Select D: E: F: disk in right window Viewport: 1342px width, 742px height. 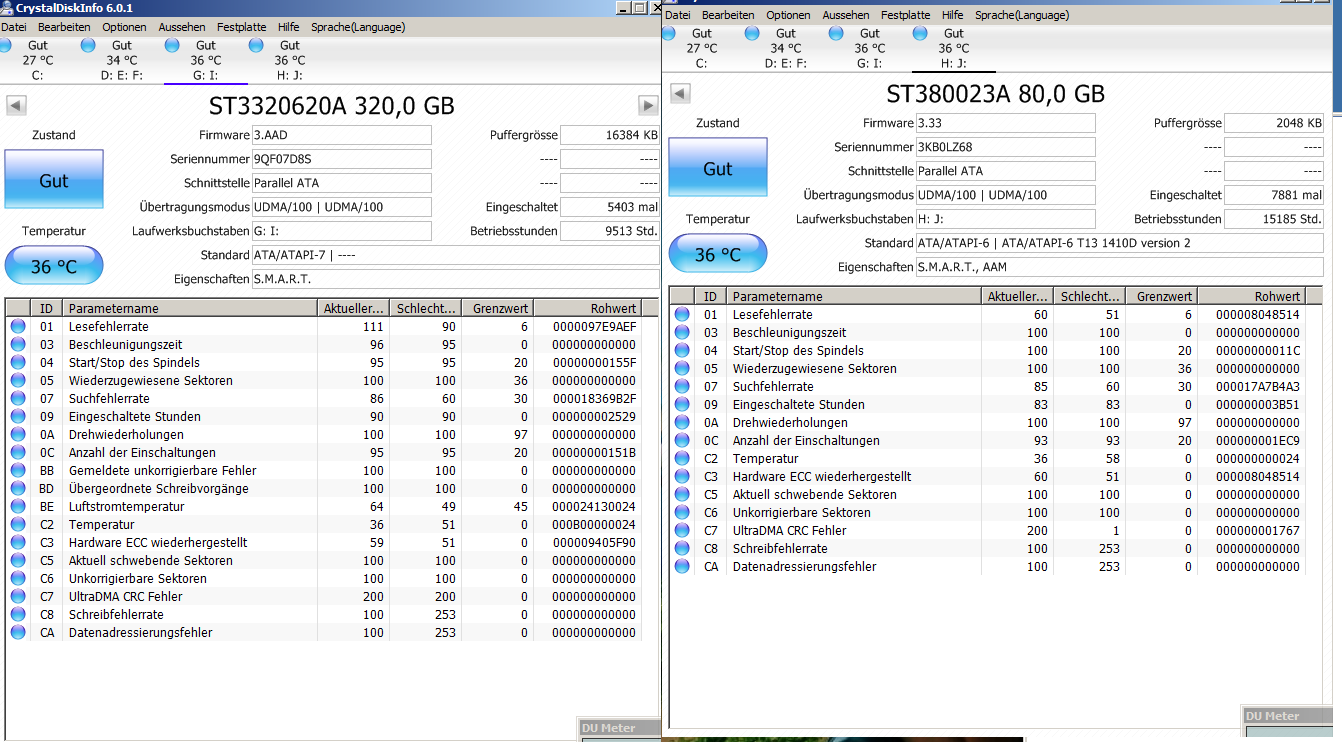785,48
